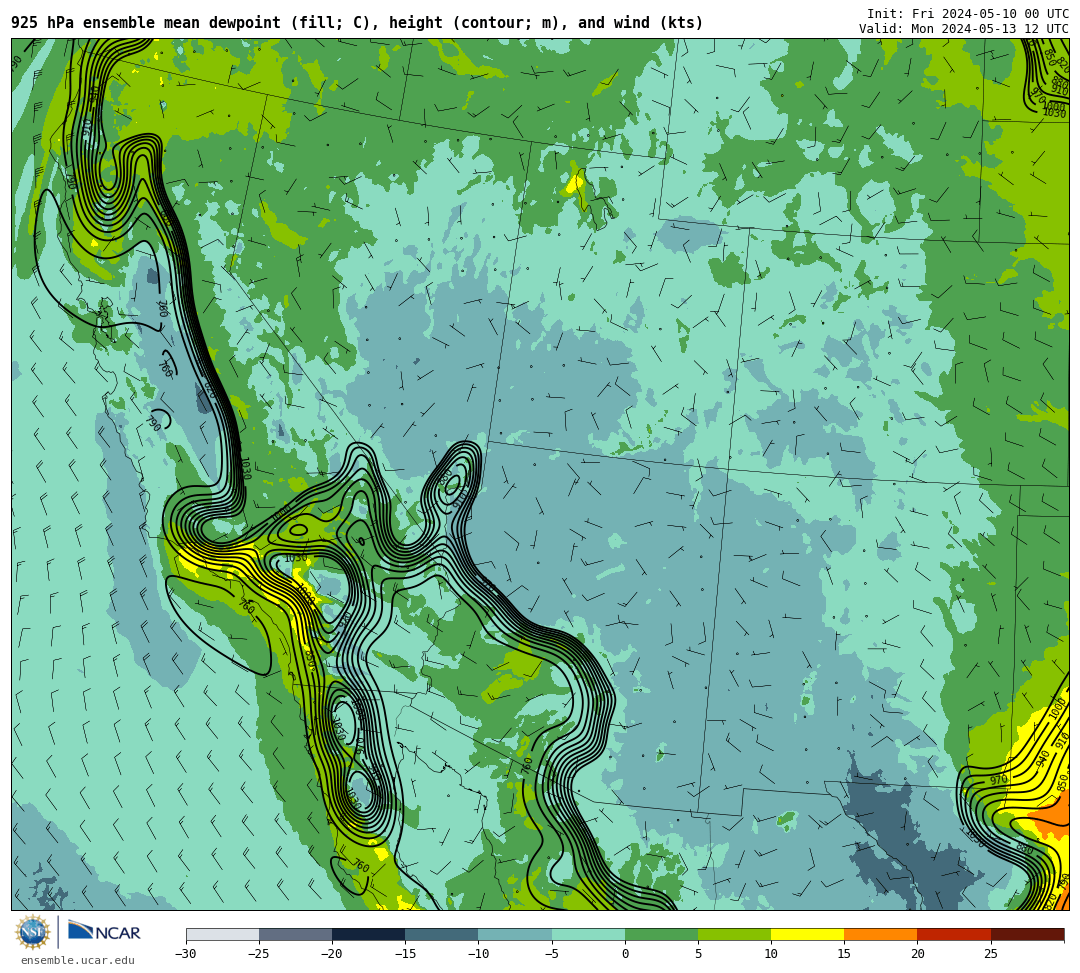Click the colorbar label '-20'
Viewport: 1080px width, 973px height.
pyautogui.click(x=332, y=954)
